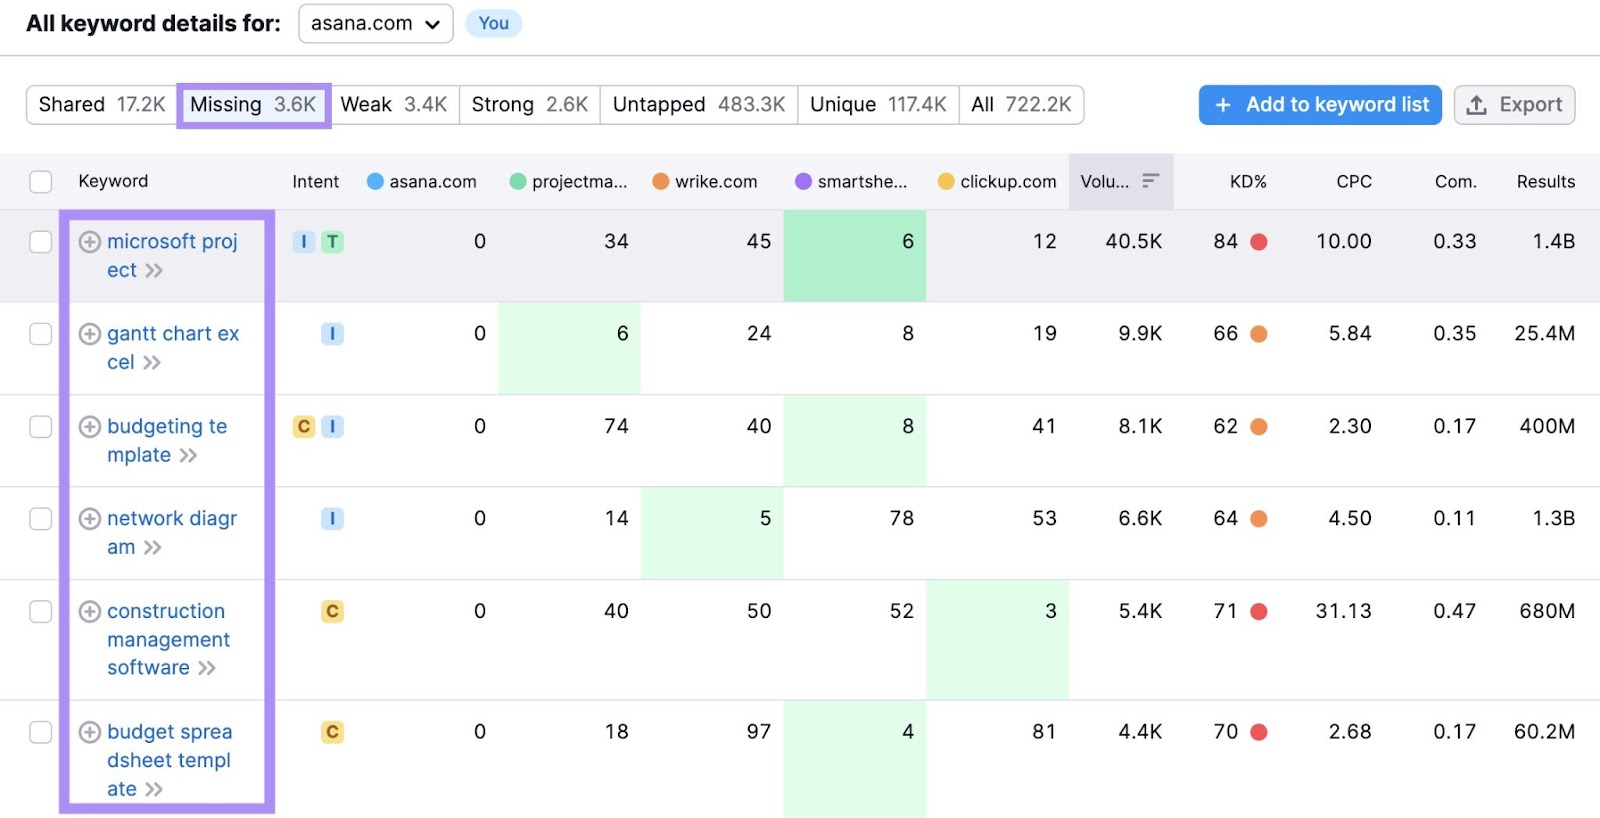Sort by the CPC column header
This screenshot has width=1600, height=818.
coord(1354,181)
